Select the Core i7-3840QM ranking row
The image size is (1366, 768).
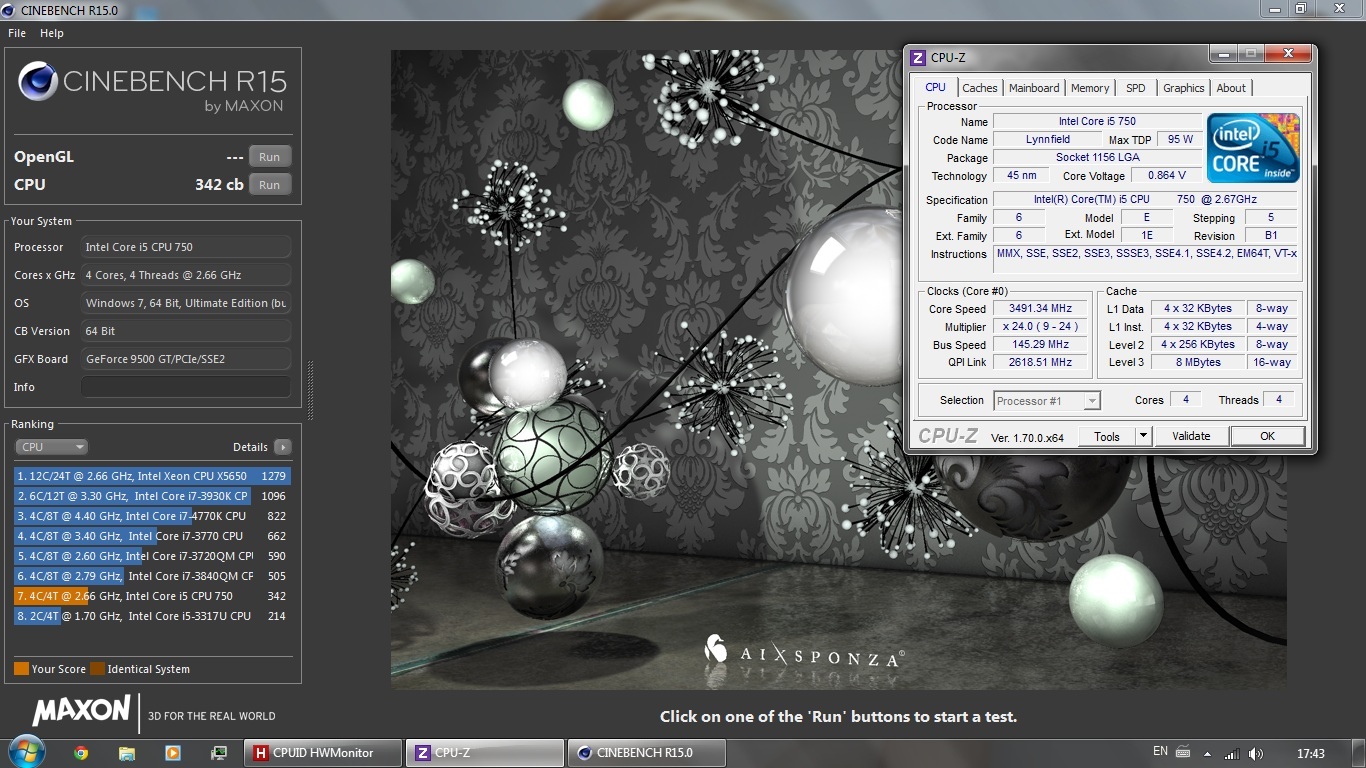[152, 576]
